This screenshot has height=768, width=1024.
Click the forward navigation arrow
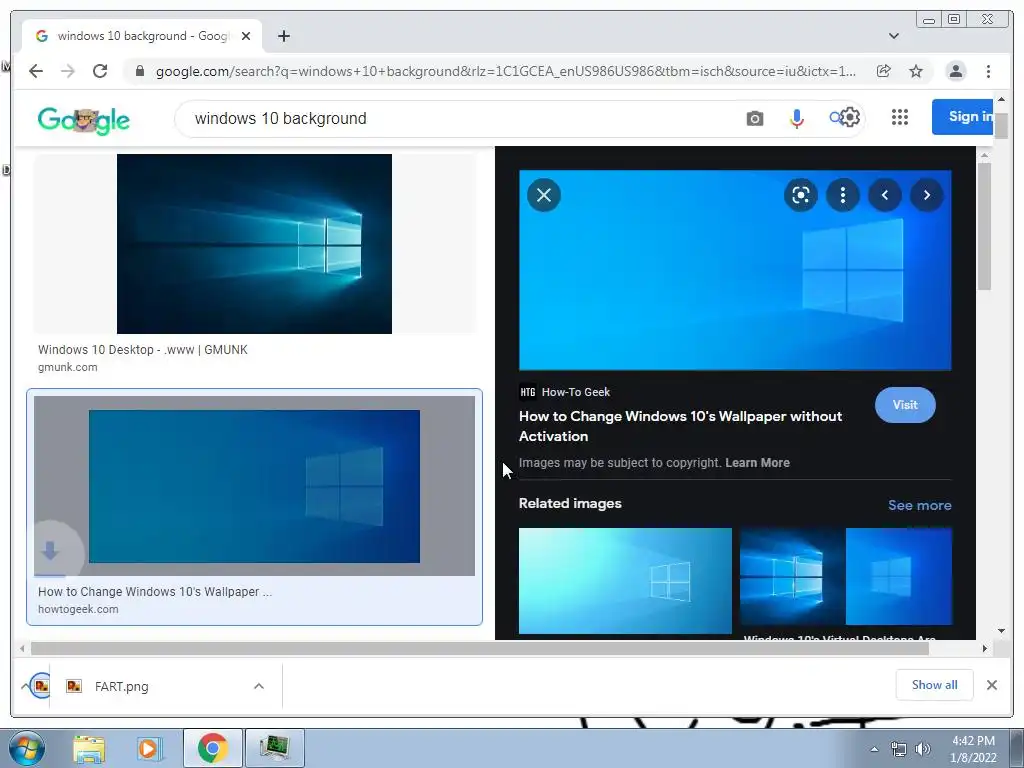(68, 71)
